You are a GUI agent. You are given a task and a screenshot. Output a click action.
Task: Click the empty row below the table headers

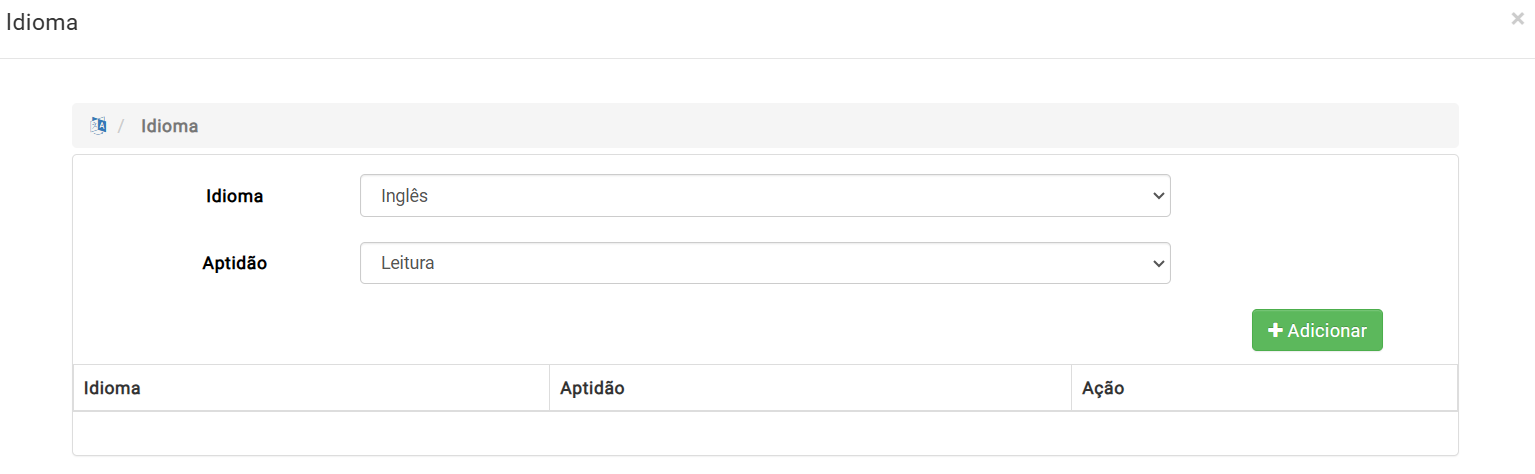pyautogui.click(x=765, y=433)
